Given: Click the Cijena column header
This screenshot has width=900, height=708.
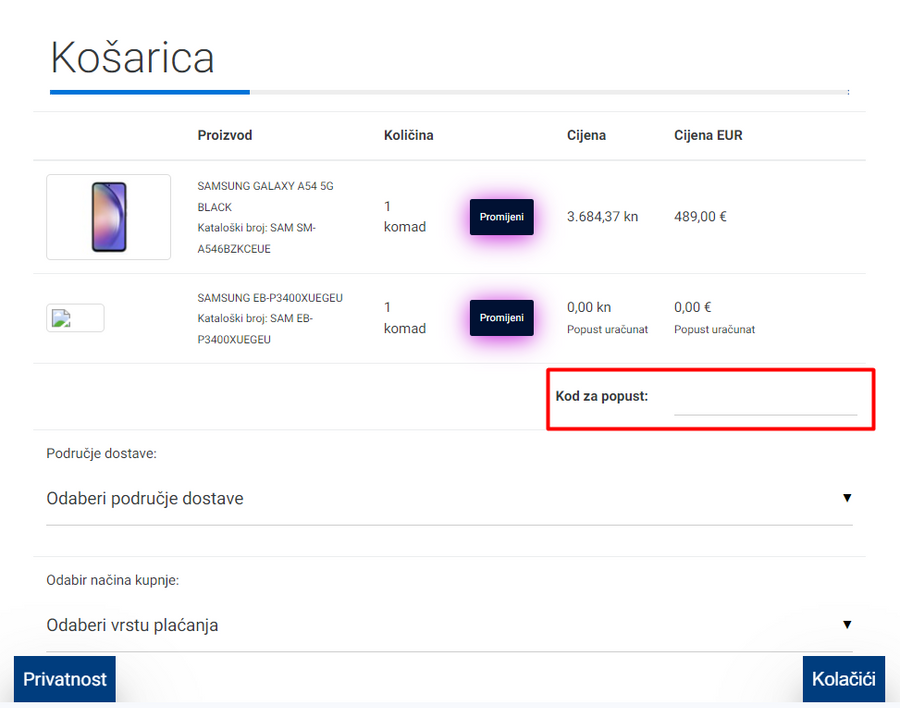Looking at the screenshot, I should [586, 135].
